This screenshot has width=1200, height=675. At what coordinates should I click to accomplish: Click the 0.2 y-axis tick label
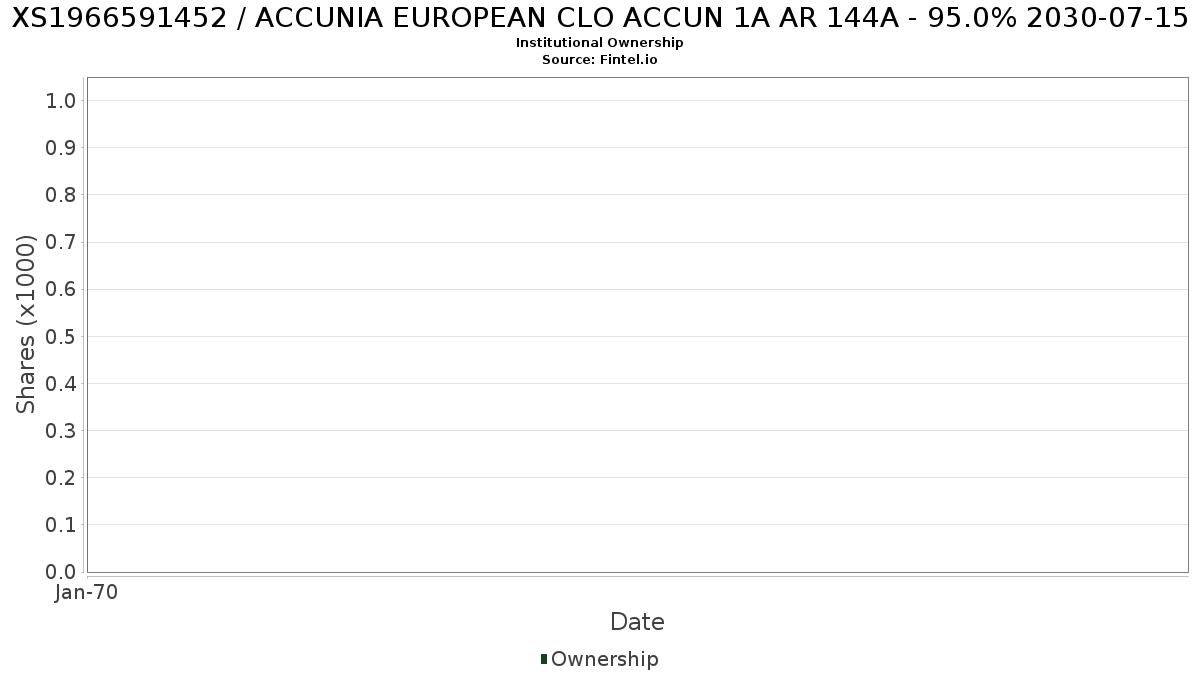[61, 478]
